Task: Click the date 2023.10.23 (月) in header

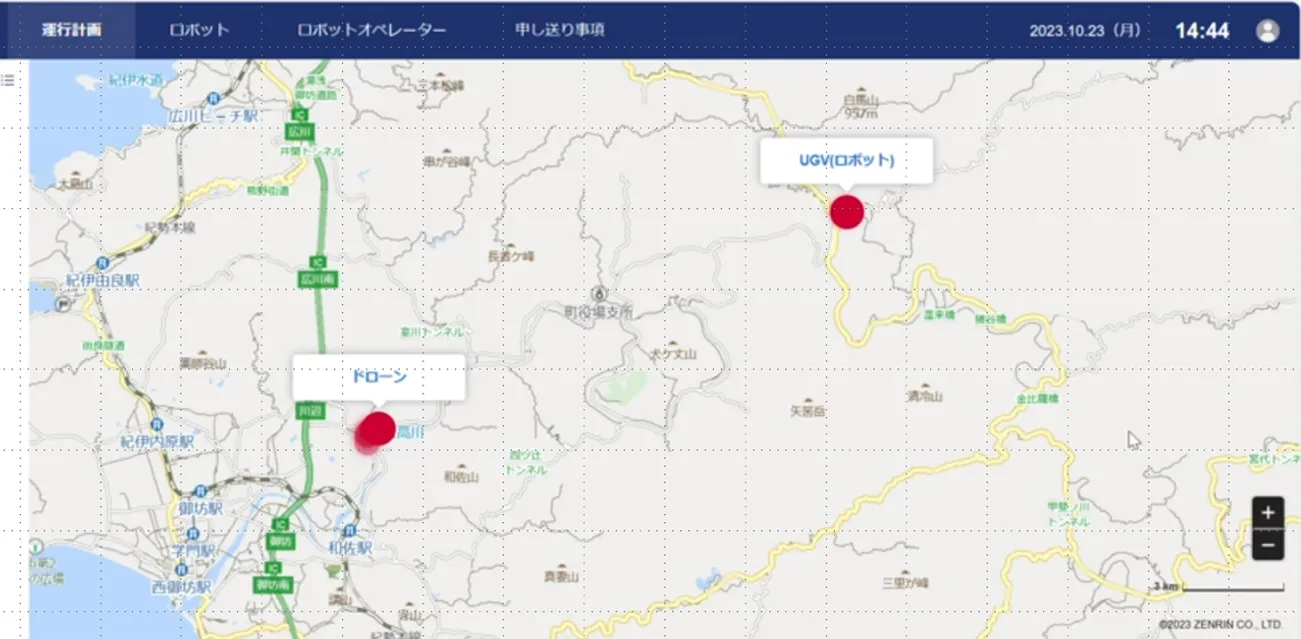Action: tap(1085, 30)
